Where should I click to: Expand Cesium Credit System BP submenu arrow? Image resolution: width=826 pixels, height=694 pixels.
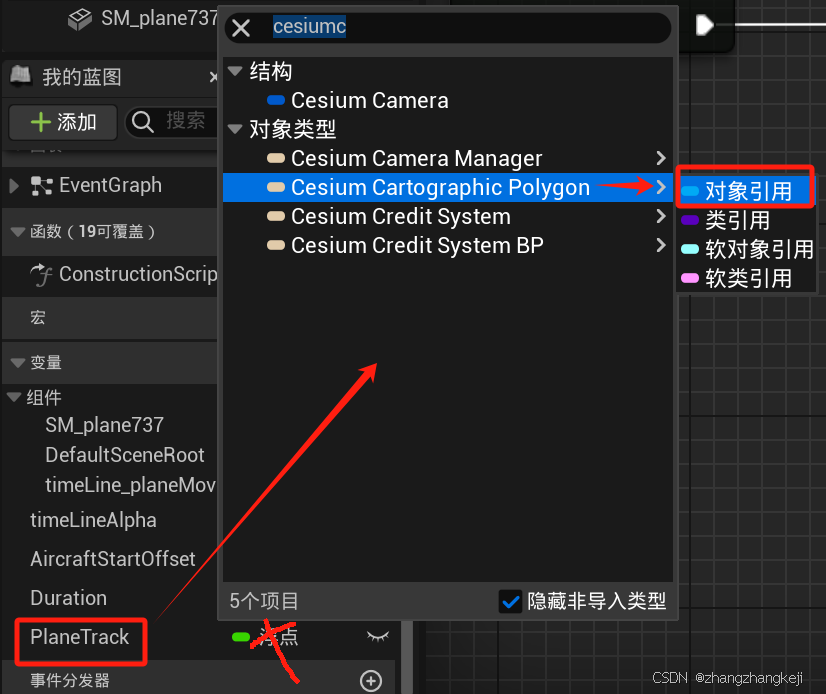pyautogui.click(x=661, y=245)
